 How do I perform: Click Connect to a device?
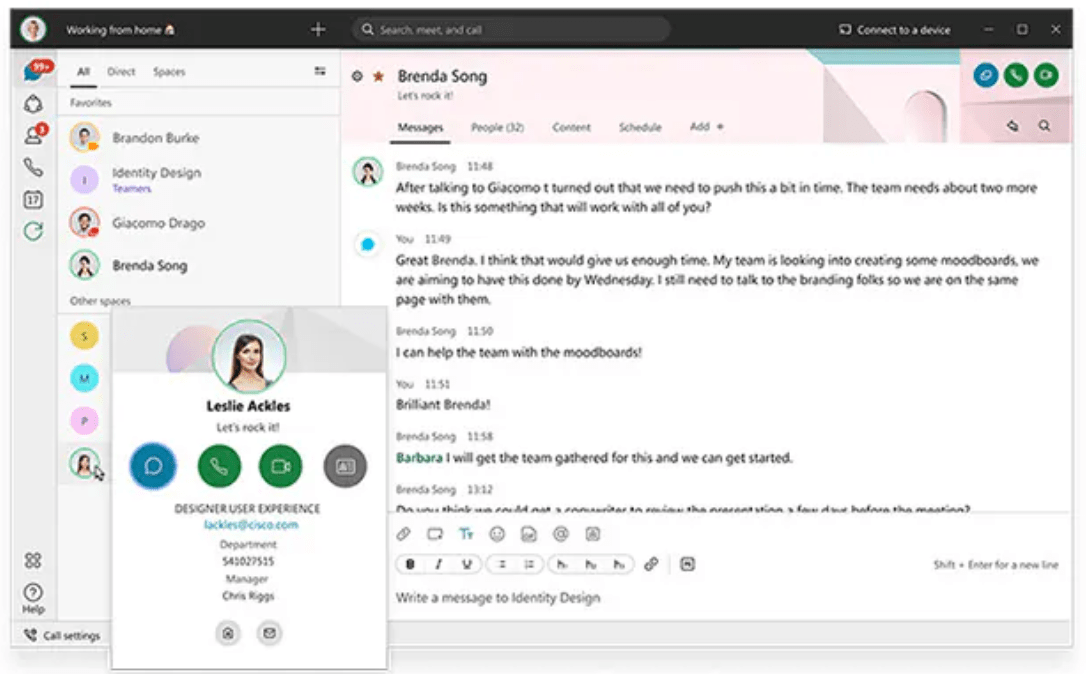[x=894, y=30]
